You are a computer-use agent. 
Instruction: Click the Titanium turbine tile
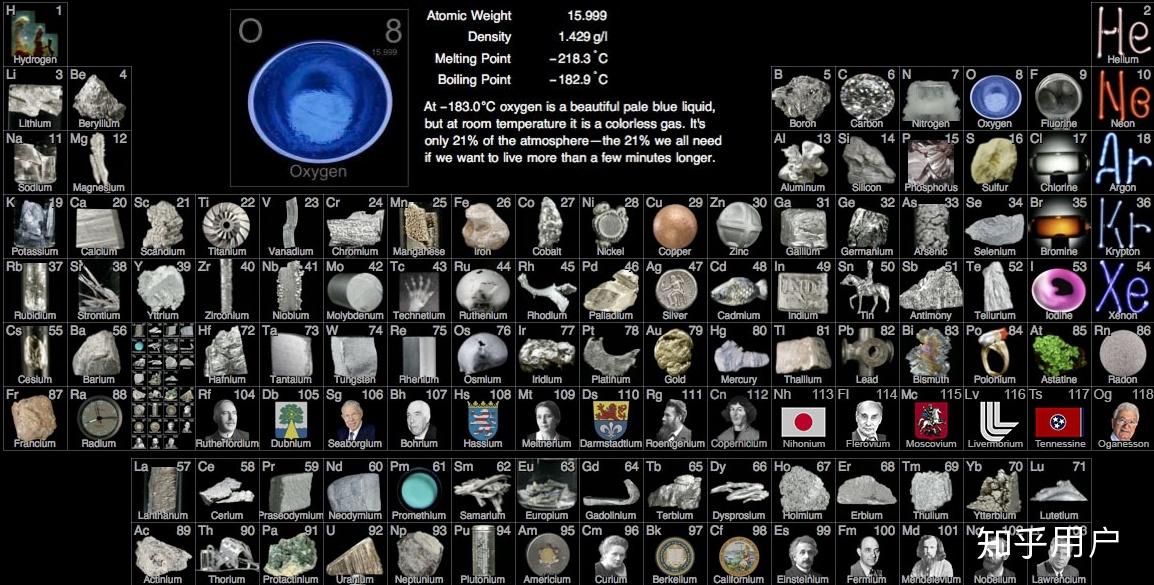(227, 227)
